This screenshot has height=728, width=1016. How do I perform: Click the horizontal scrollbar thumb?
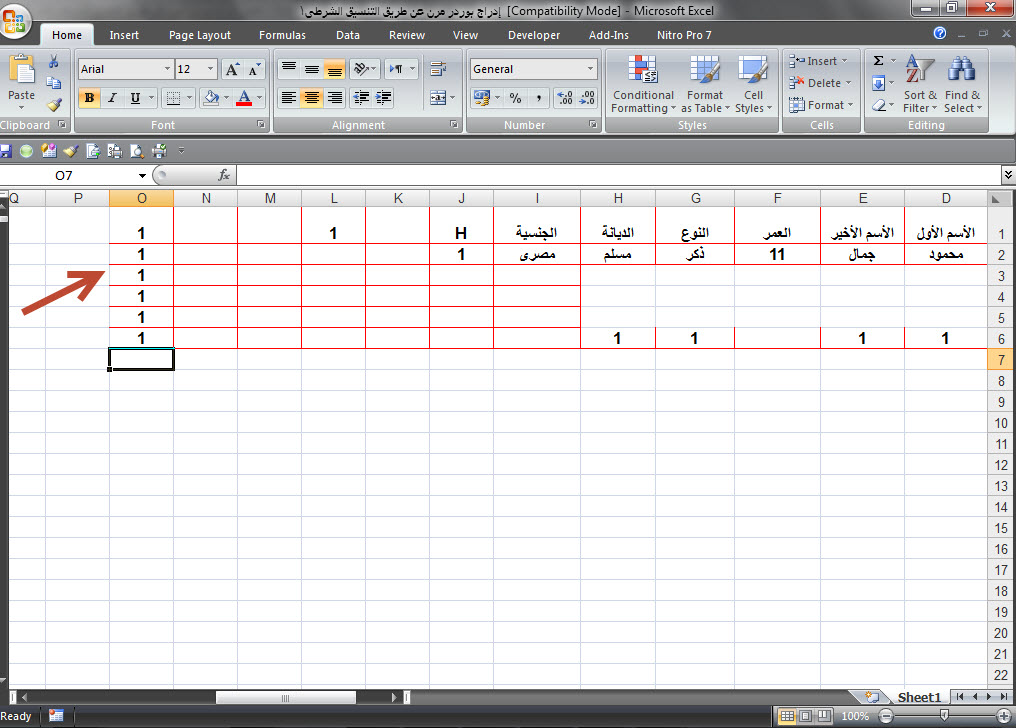coord(285,698)
